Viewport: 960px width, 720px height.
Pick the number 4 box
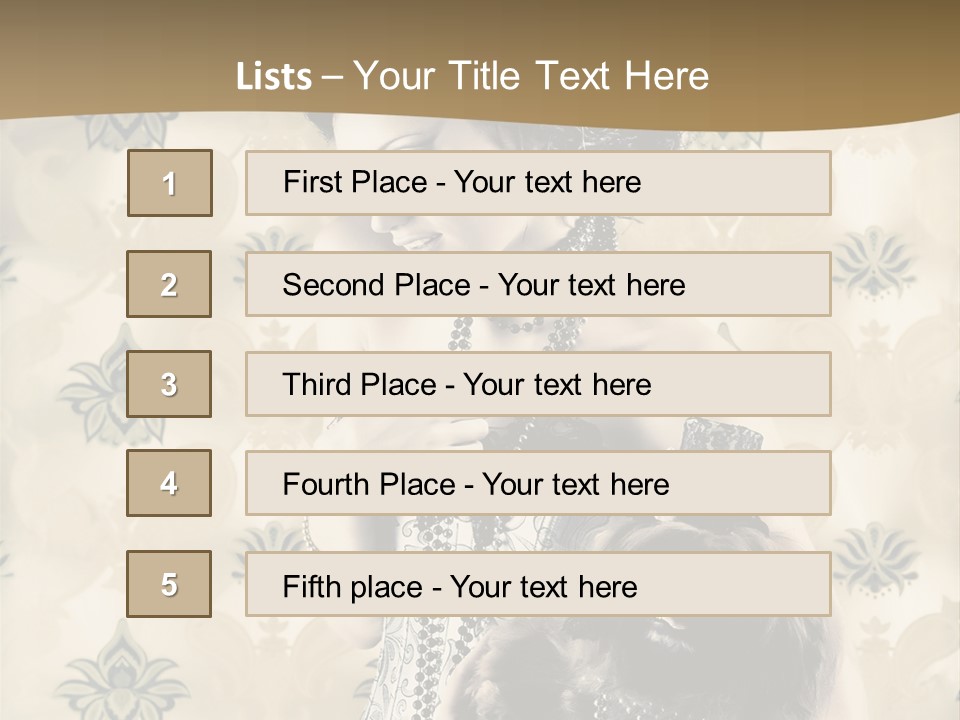click(169, 483)
